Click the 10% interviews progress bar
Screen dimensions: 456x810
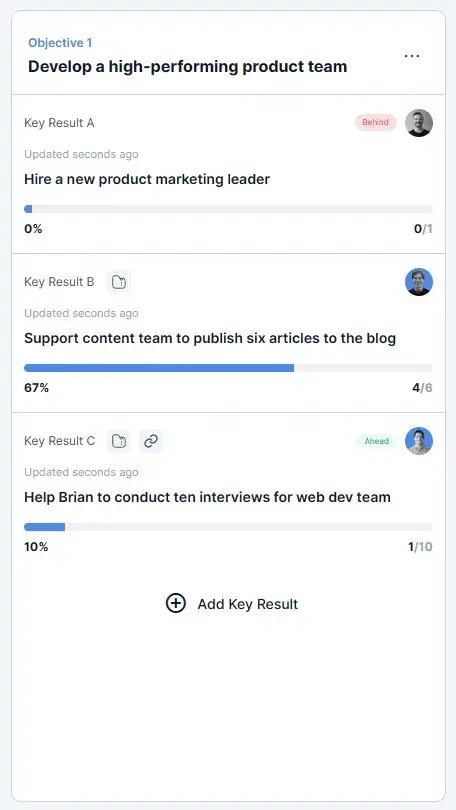pyautogui.click(x=228, y=527)
